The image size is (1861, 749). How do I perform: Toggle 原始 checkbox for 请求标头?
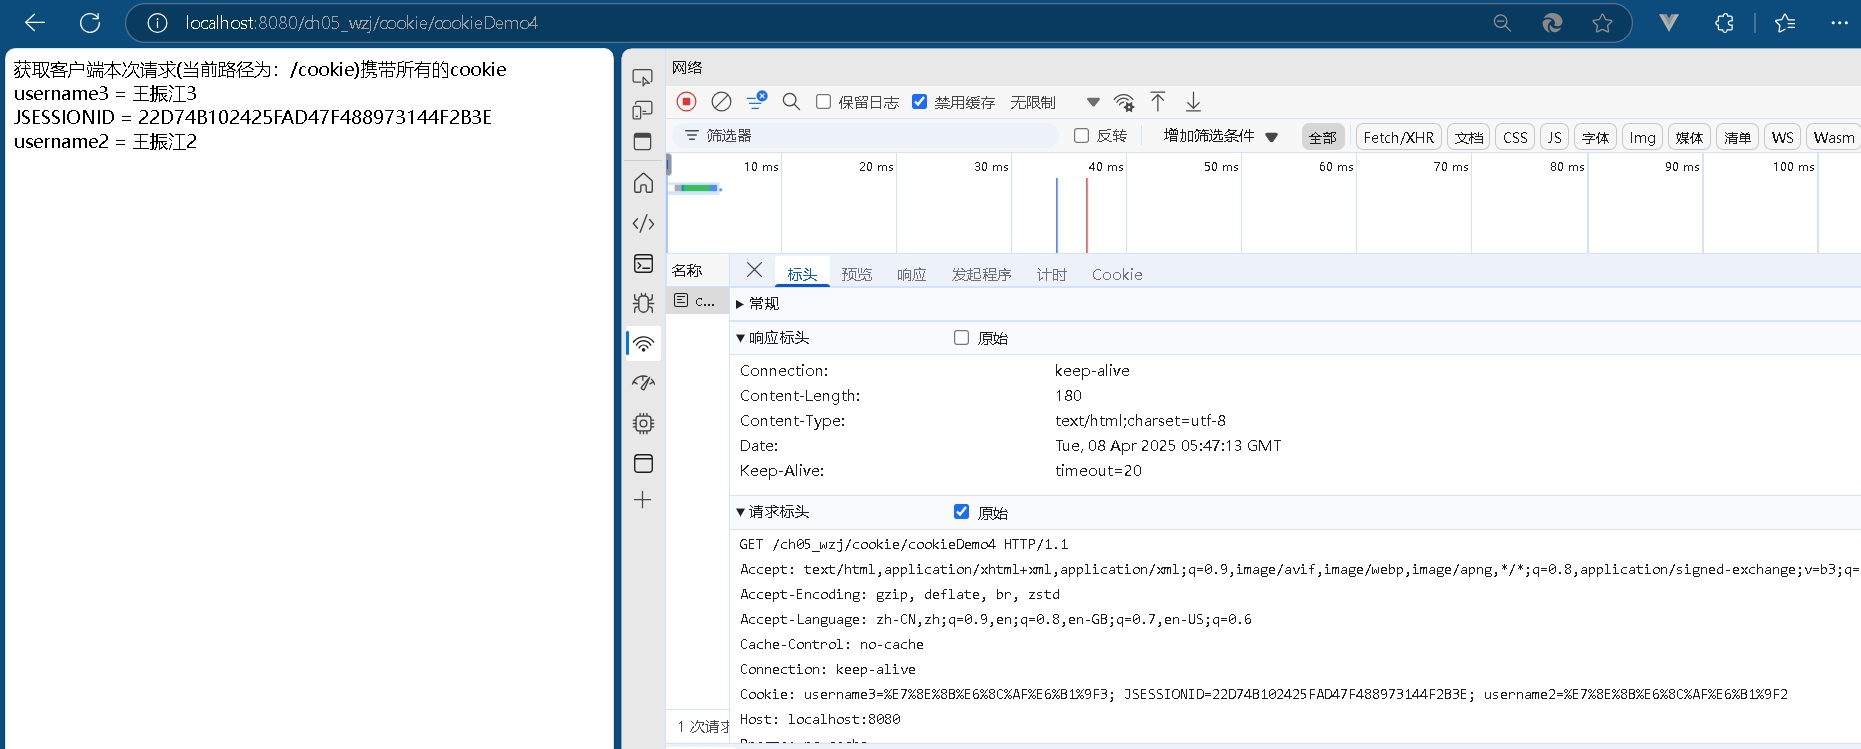(961, 512)
